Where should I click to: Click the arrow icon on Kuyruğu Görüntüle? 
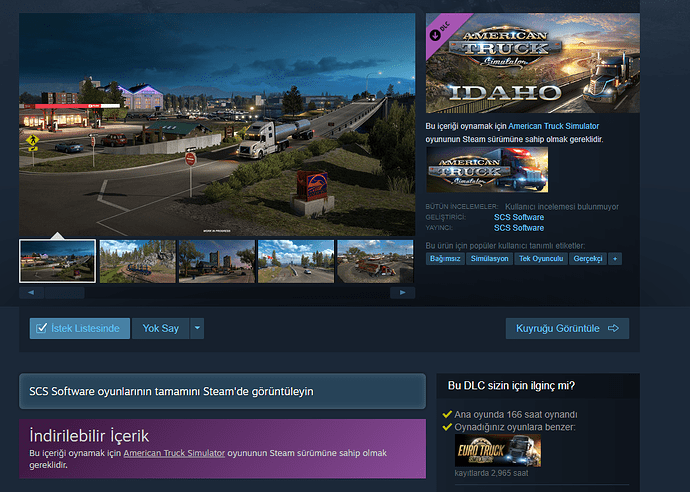[x=613, y=328]
